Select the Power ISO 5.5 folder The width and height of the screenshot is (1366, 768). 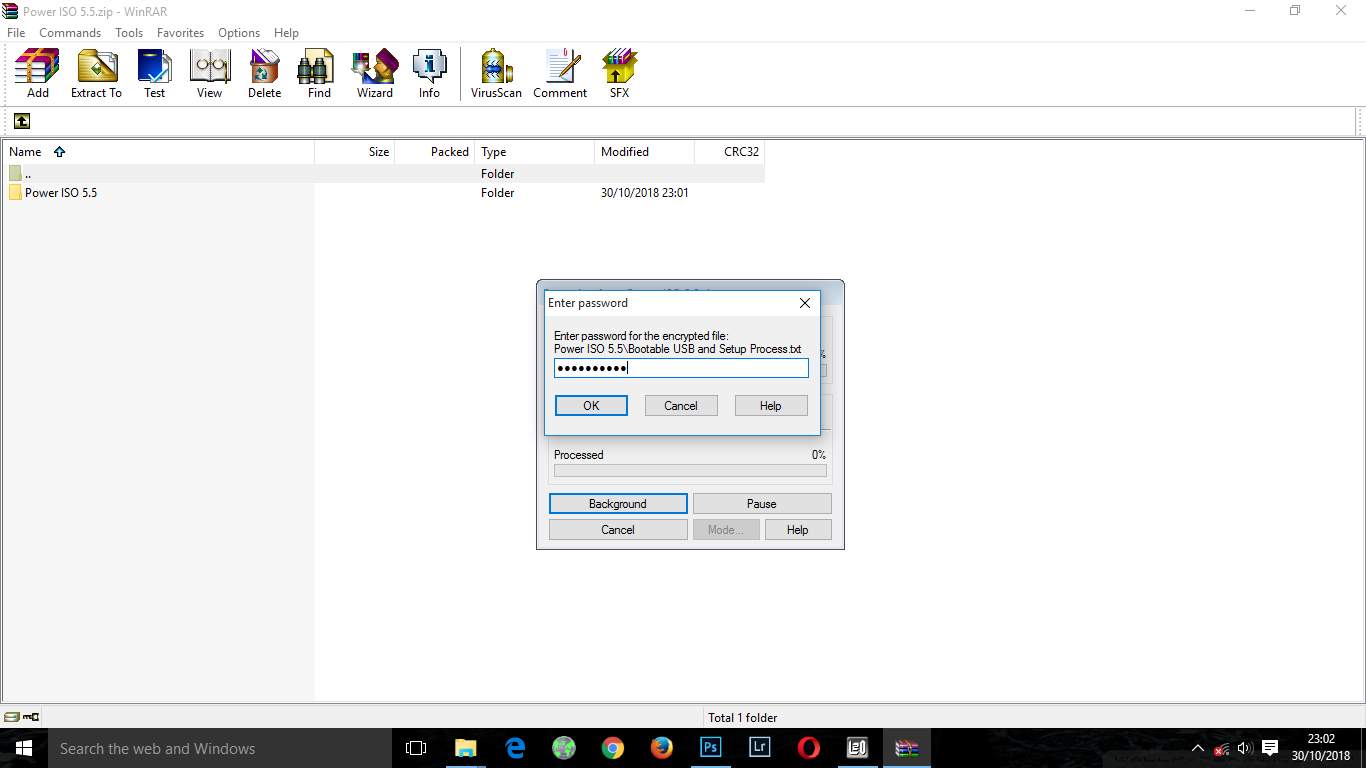pyautogui.click(x=61, y=193)
